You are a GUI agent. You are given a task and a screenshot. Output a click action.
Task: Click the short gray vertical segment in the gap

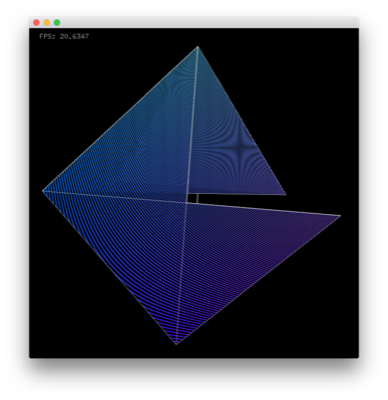click(197, 198)
